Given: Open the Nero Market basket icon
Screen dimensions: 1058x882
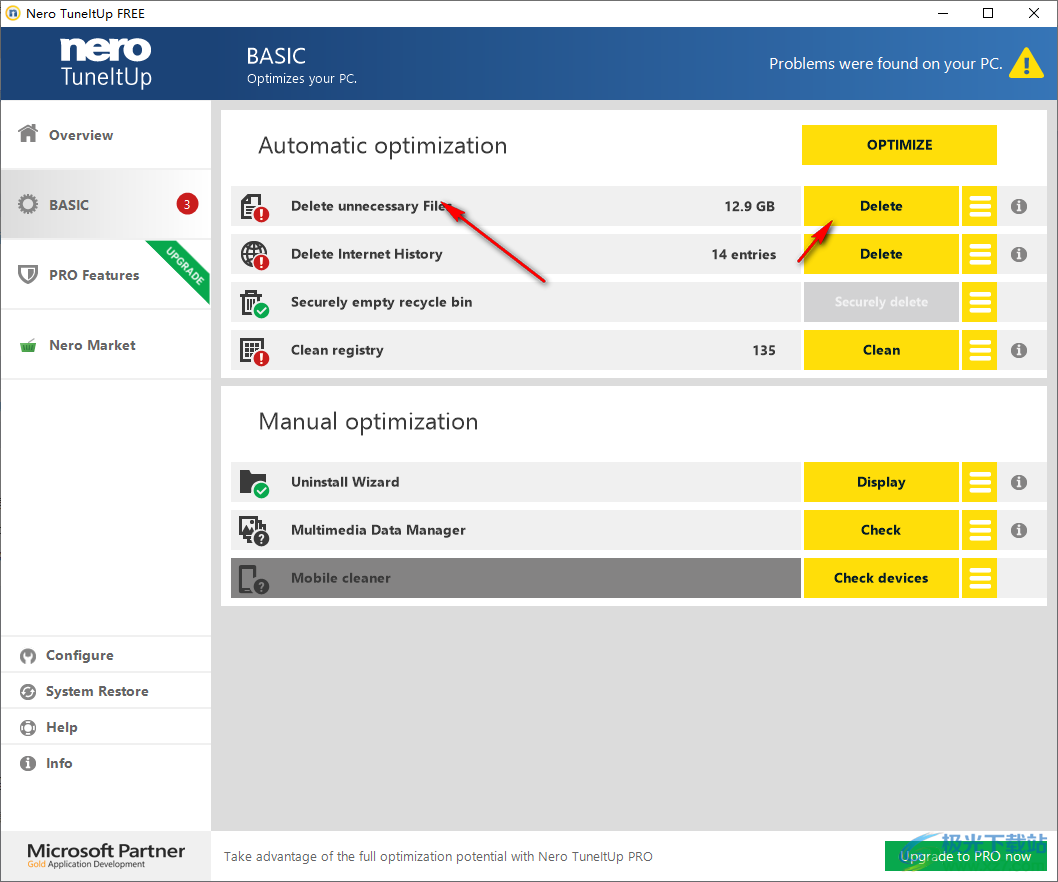Looking at the screenshot, I should pos(28,346).
